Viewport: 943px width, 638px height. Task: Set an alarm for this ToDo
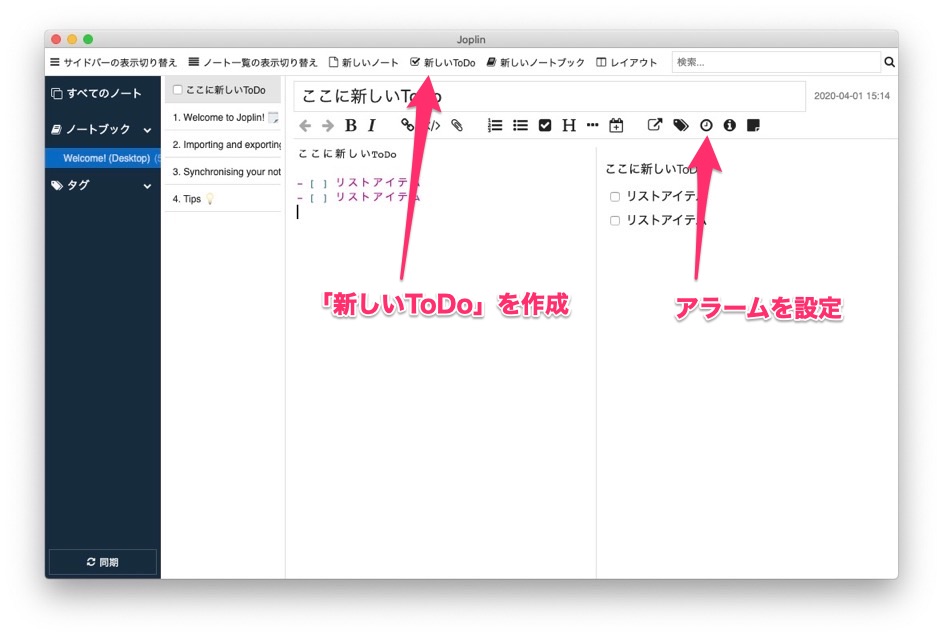point(707,125)
